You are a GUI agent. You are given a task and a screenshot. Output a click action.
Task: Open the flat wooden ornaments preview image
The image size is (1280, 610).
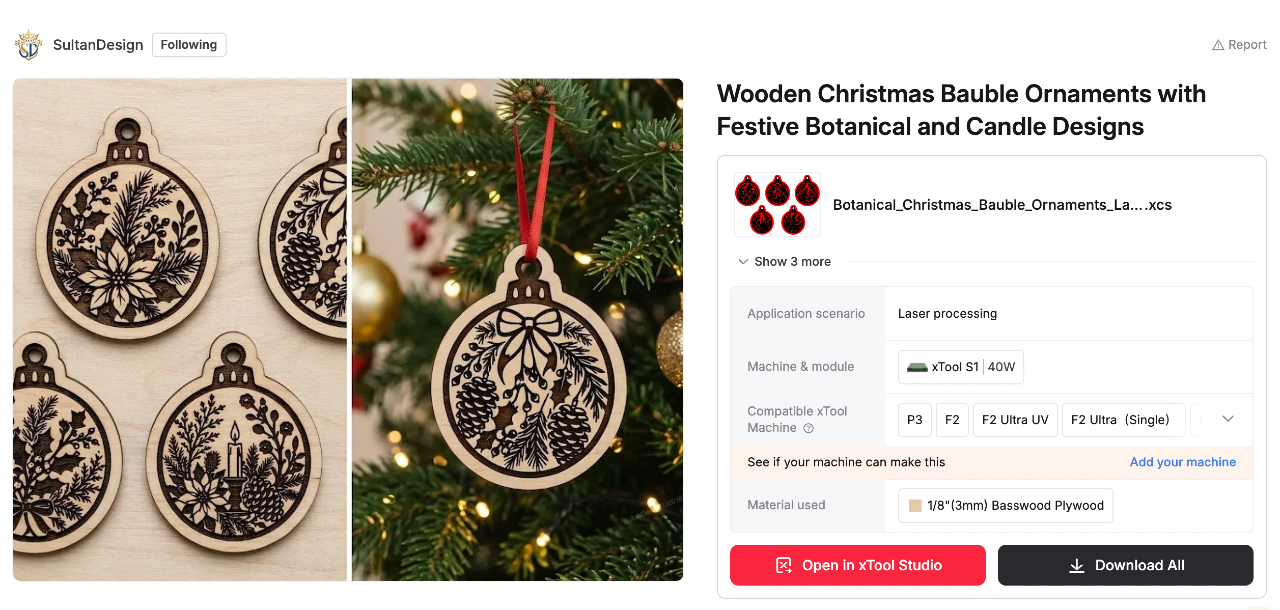[x=180, y=330]
